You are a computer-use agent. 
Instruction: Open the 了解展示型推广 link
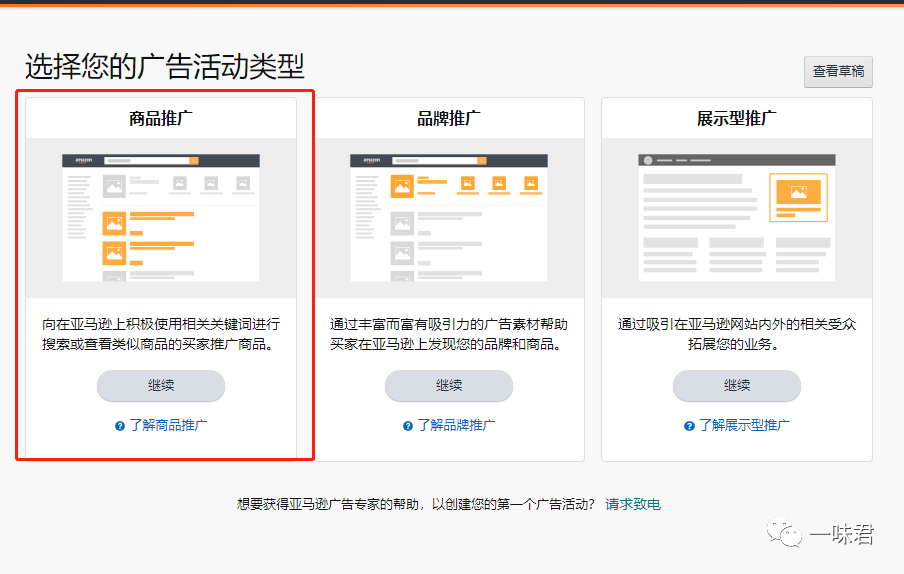(744, 425)
